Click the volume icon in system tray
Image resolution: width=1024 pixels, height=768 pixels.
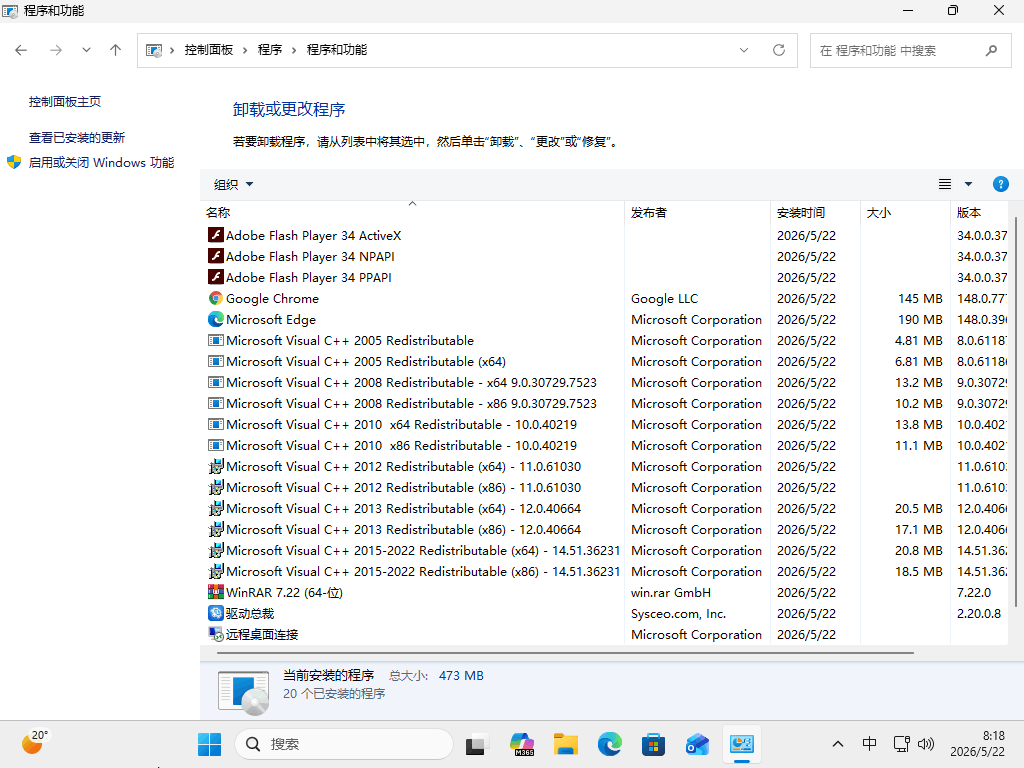(x=926, y=744)
